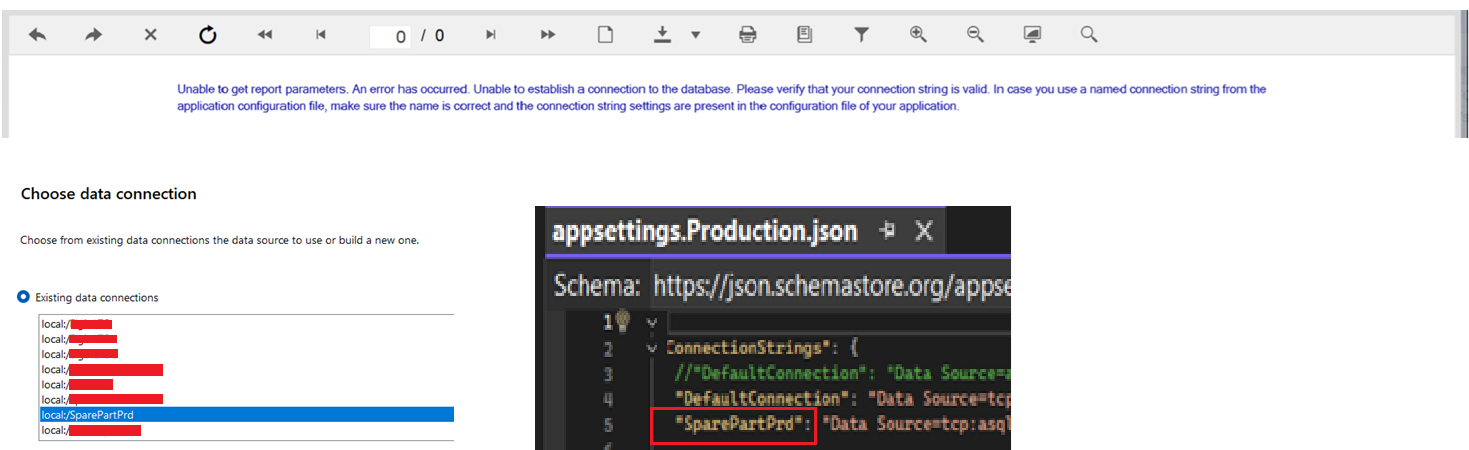The height and width of the screenshot is (450, 1469).
Task: Stop report rendering with the X icon
Action: click(150, 35)
